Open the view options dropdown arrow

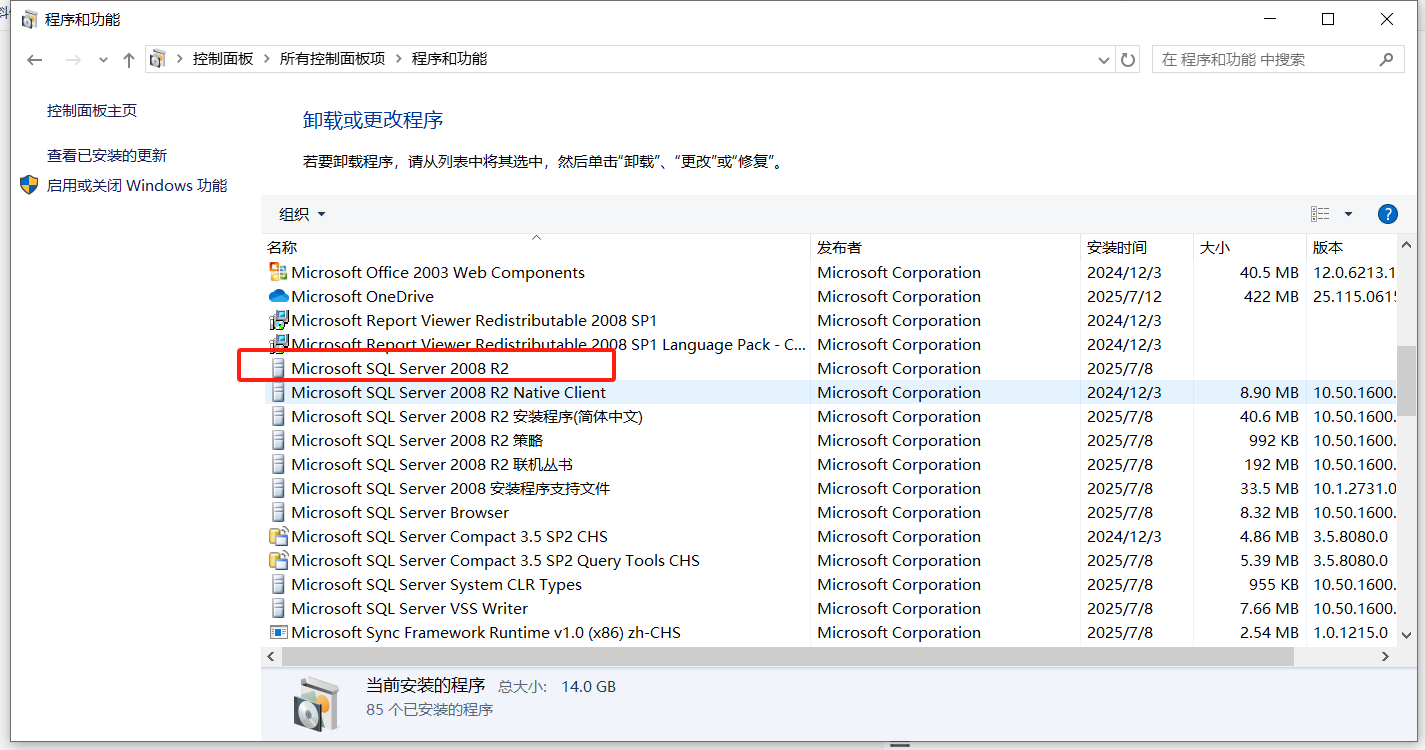click(x=1348, y=214)
